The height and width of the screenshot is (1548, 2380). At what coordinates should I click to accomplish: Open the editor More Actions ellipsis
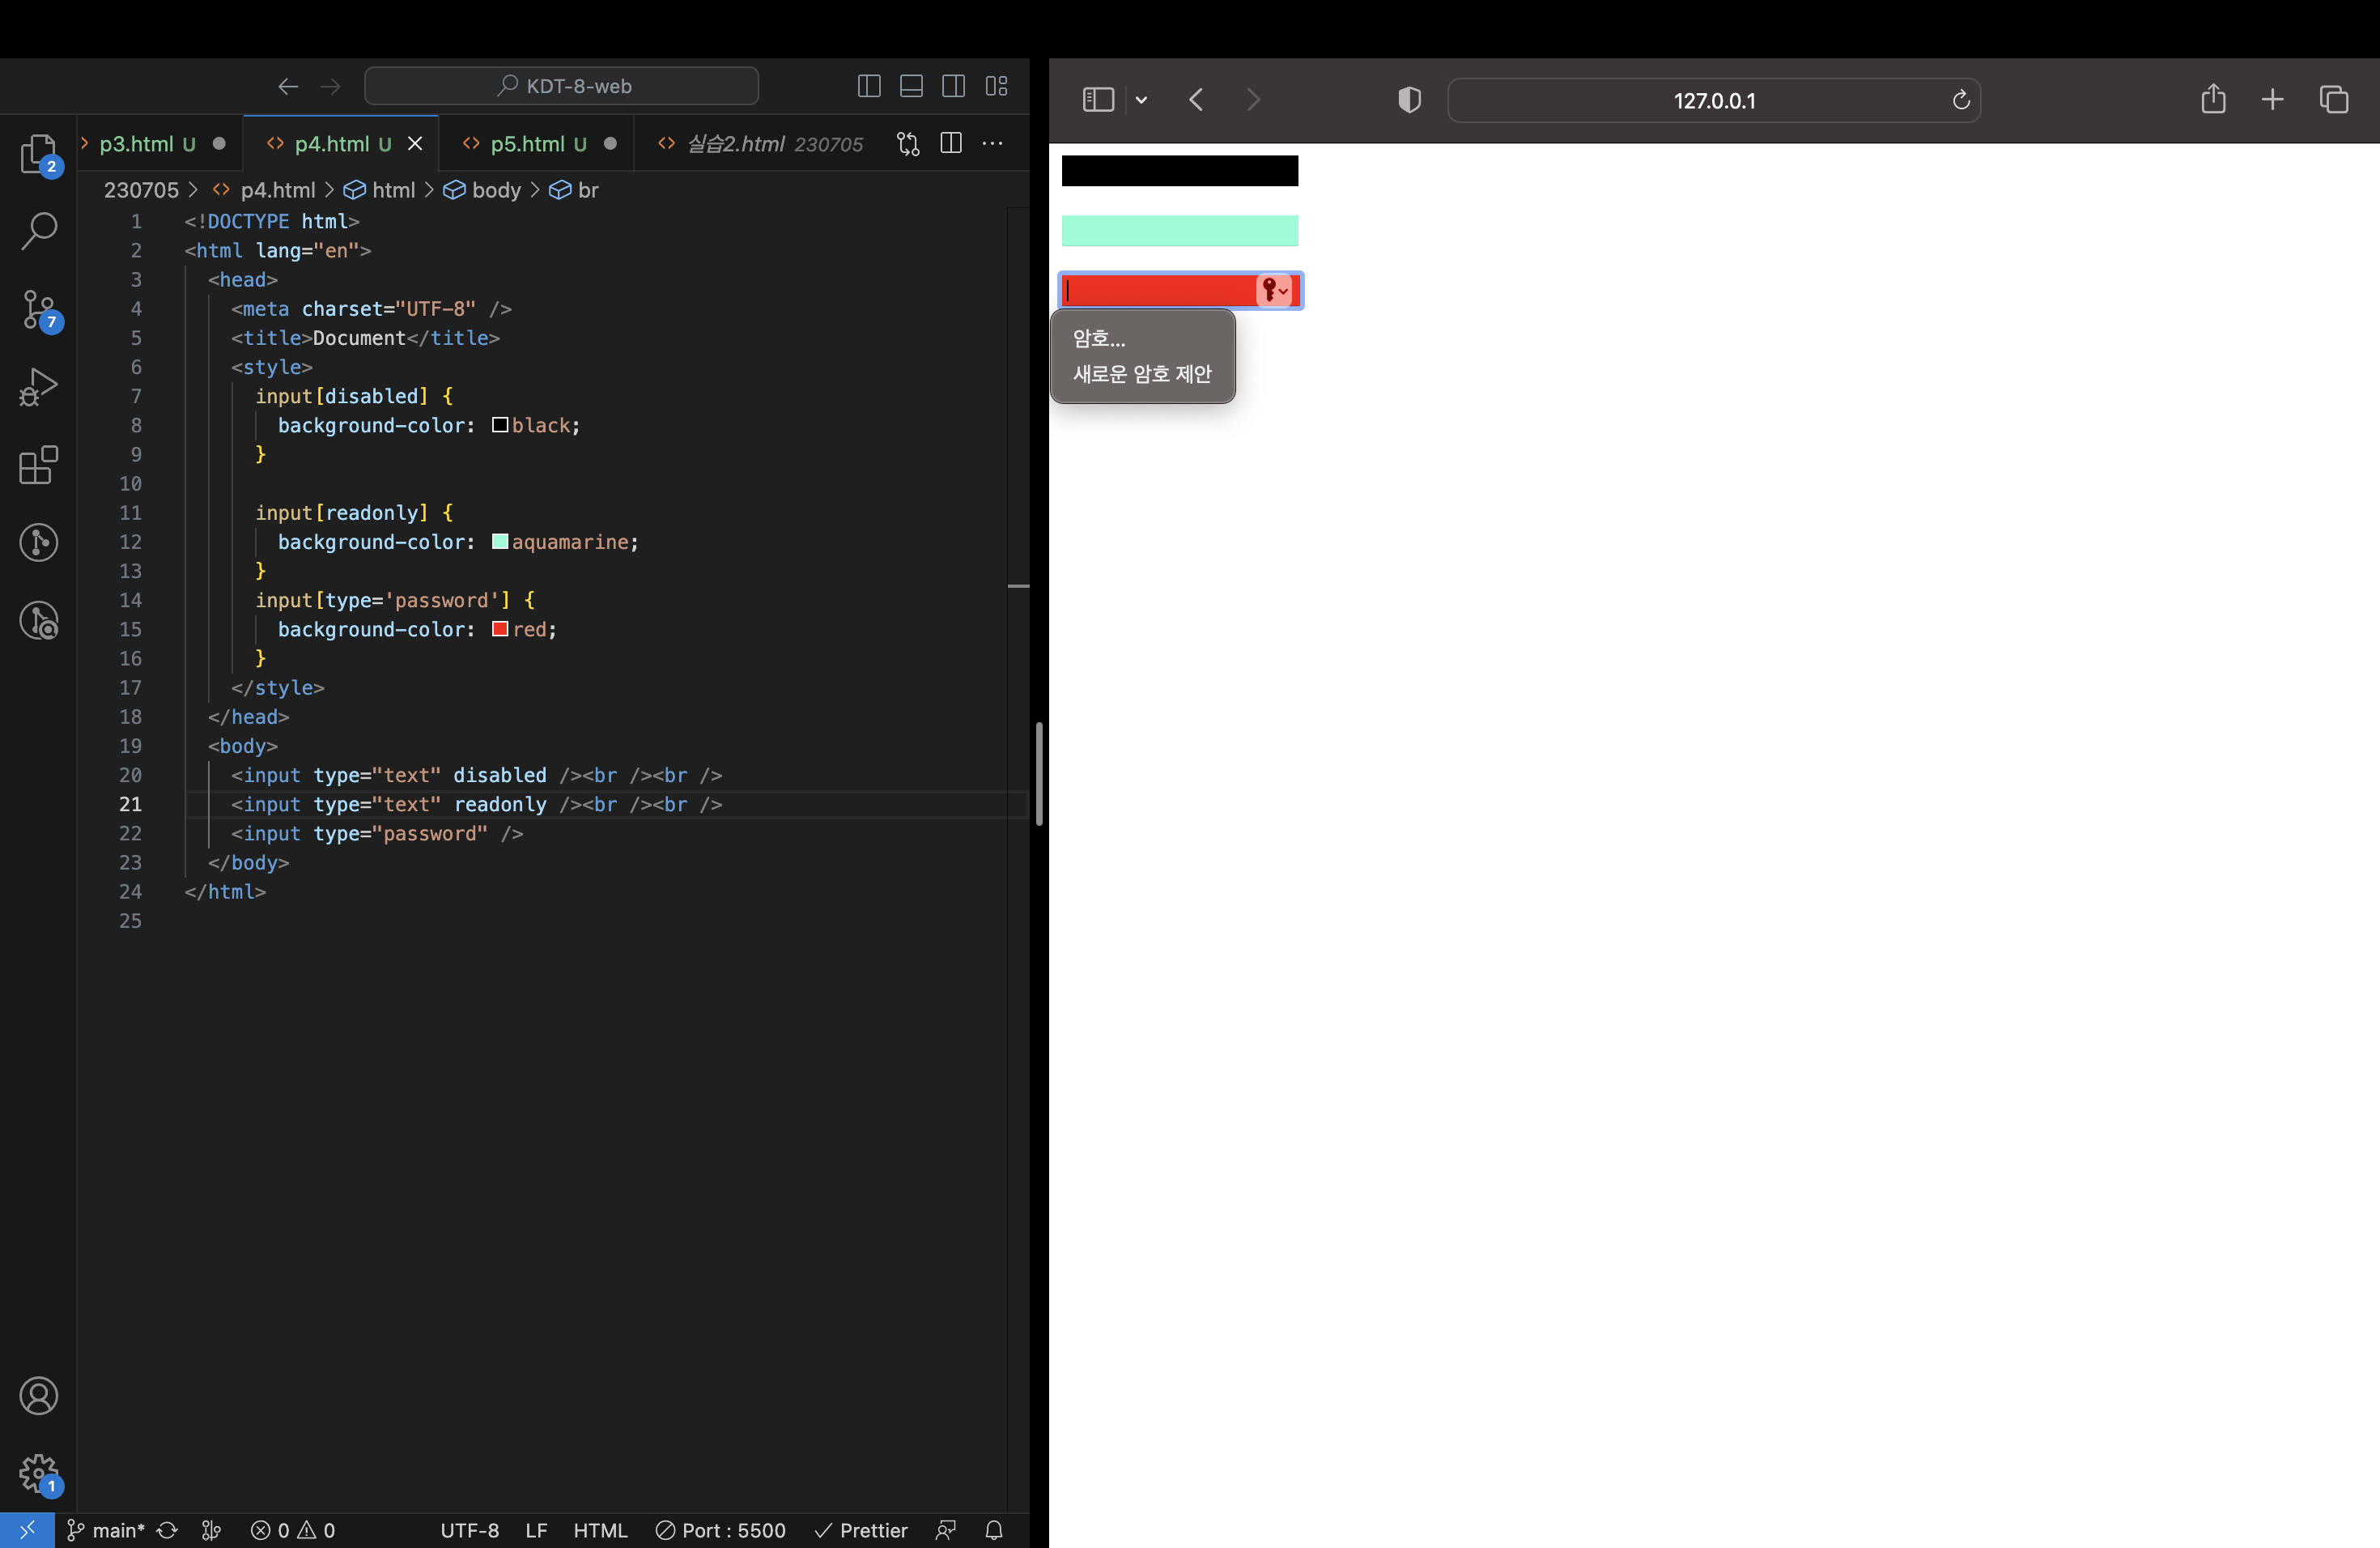point(992,143)
